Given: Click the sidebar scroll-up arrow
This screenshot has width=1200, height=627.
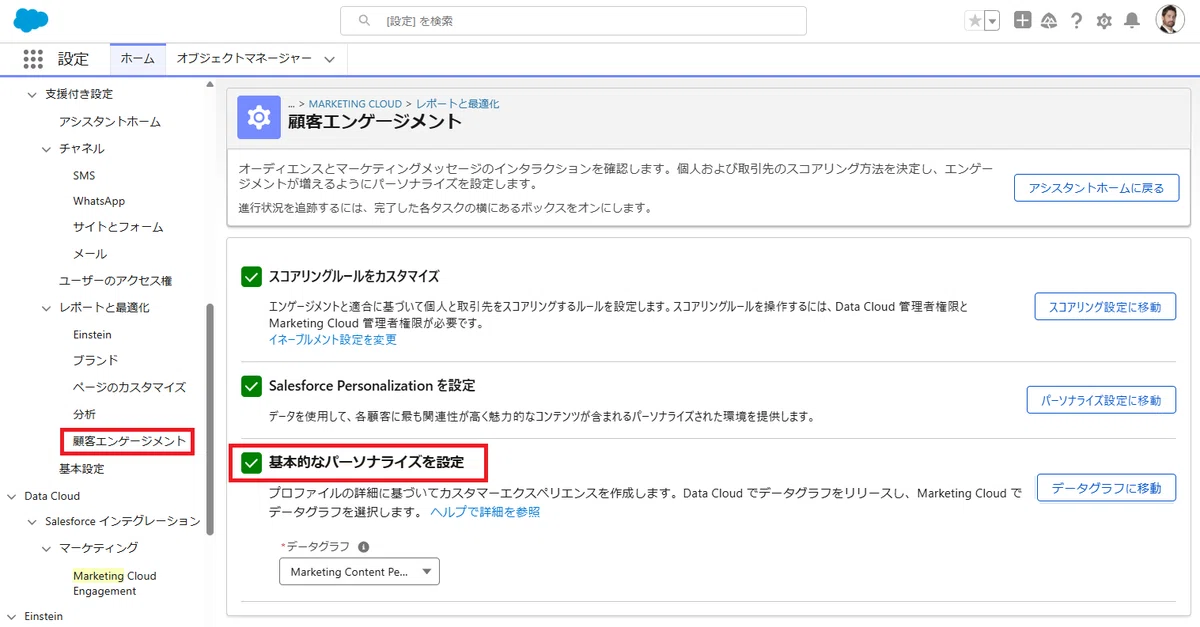Looking at the screenshot, I should [210, 85].
